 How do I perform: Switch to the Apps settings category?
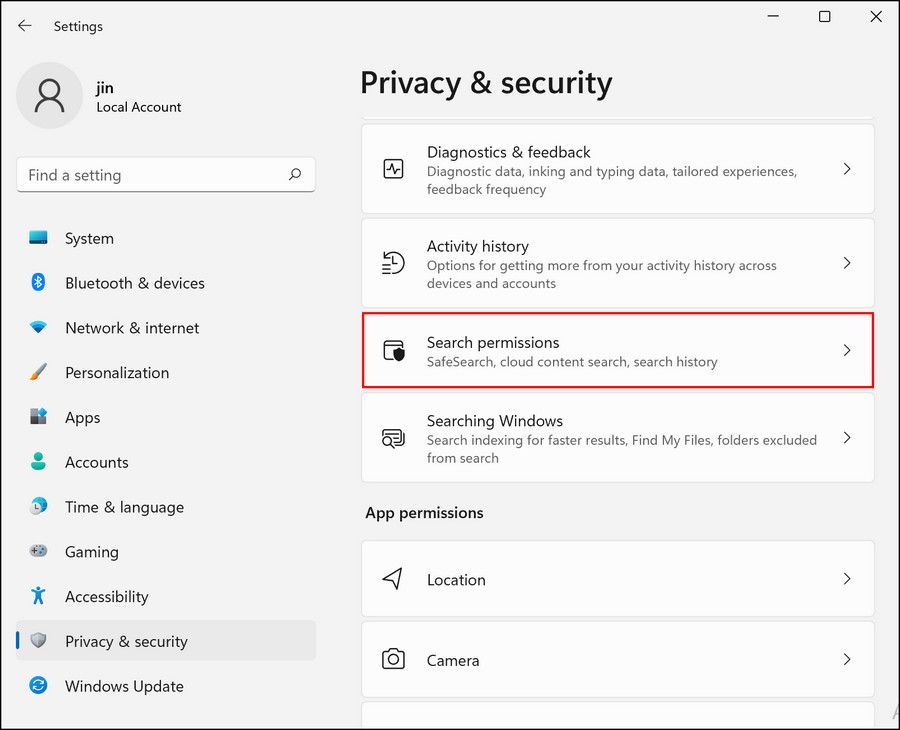click(x=82, y=418)
